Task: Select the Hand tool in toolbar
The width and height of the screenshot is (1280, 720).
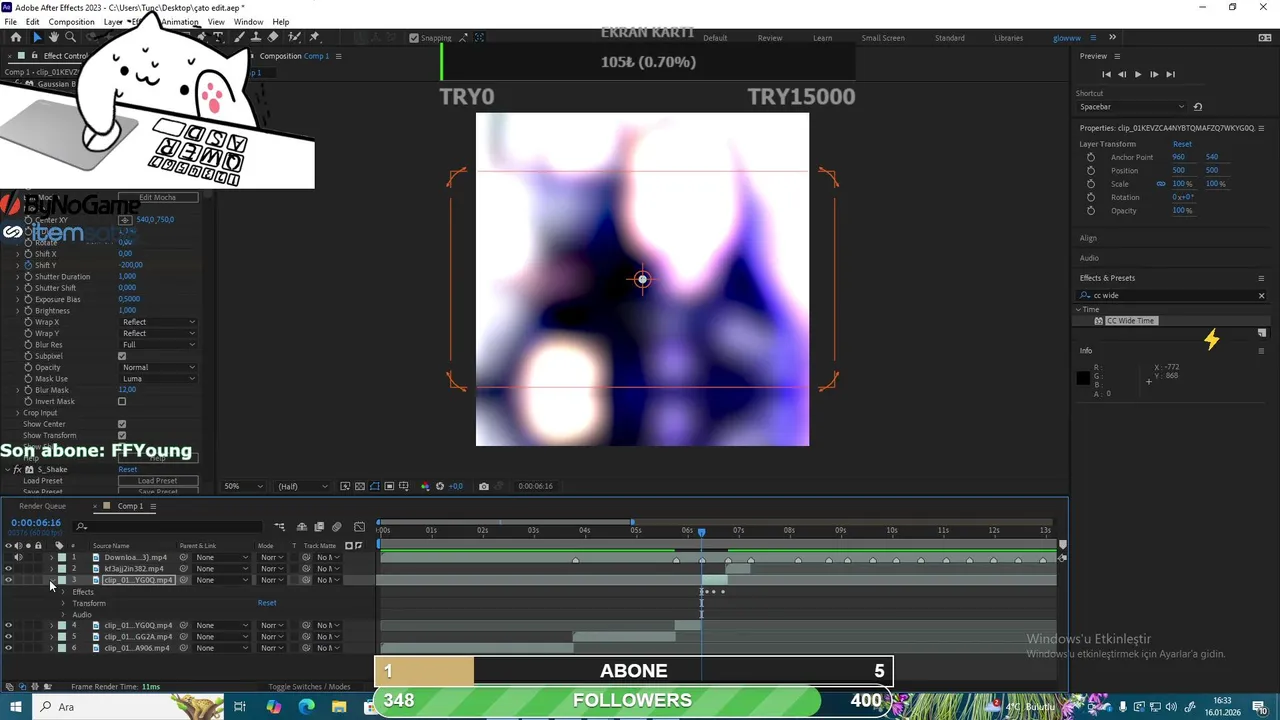Action: pos(53,37)
